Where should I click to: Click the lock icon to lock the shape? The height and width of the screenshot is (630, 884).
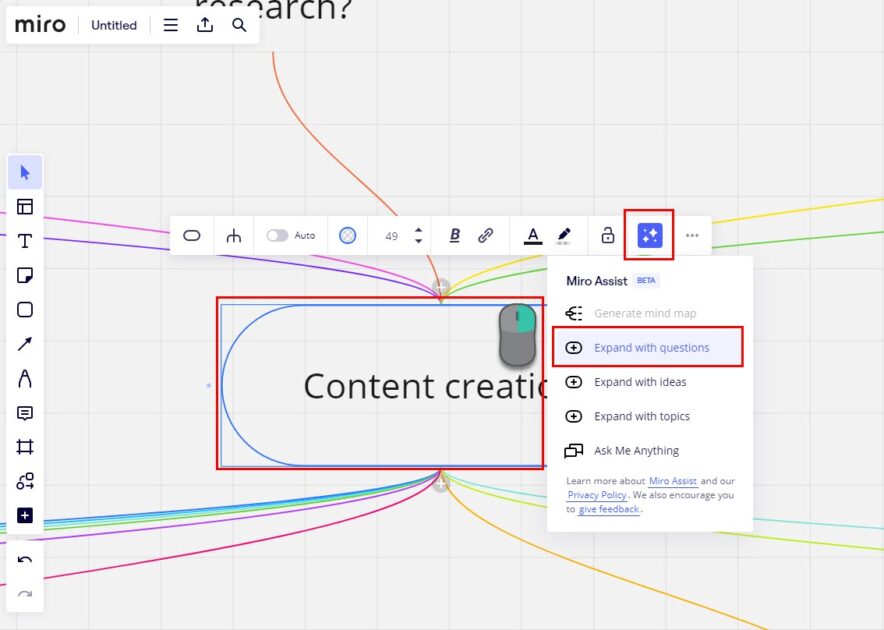tap(606, 235)
